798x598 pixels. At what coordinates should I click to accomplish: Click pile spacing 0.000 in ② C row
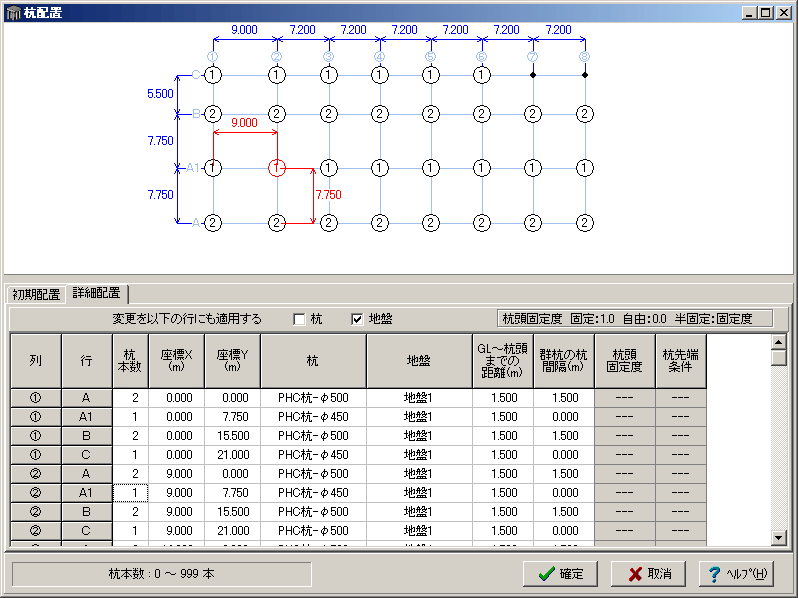pyautogui.click(x=564, y=531)
